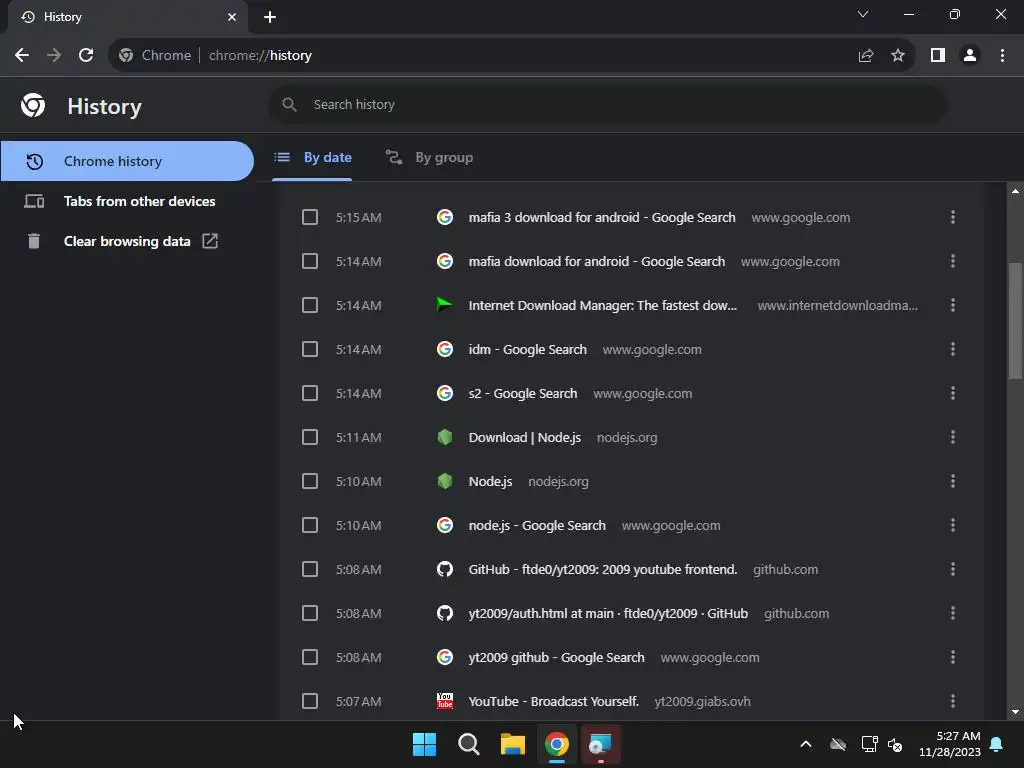Click the GitHub favicon on ftde0/yt2009 row
The height and width of the screenshot is (768, 1024).
tap(445, 569)
